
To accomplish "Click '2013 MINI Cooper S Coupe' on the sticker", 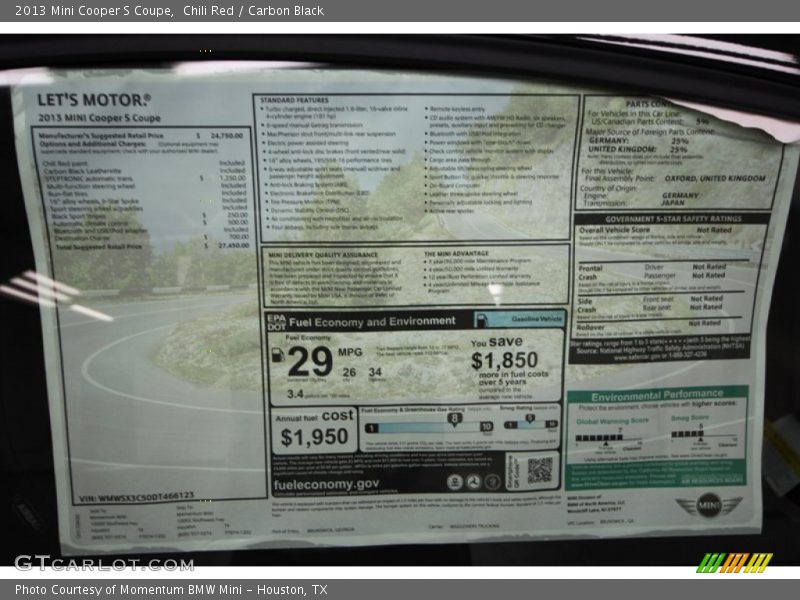I will tap(99, 118).
